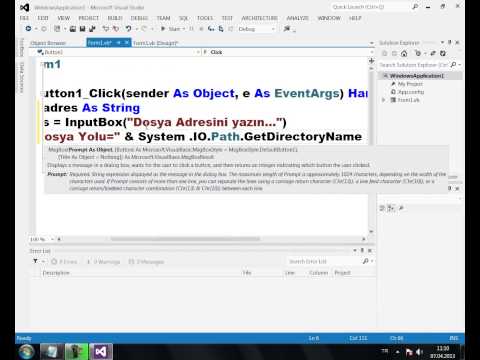Click the editor split plus handle

(372, 61)
